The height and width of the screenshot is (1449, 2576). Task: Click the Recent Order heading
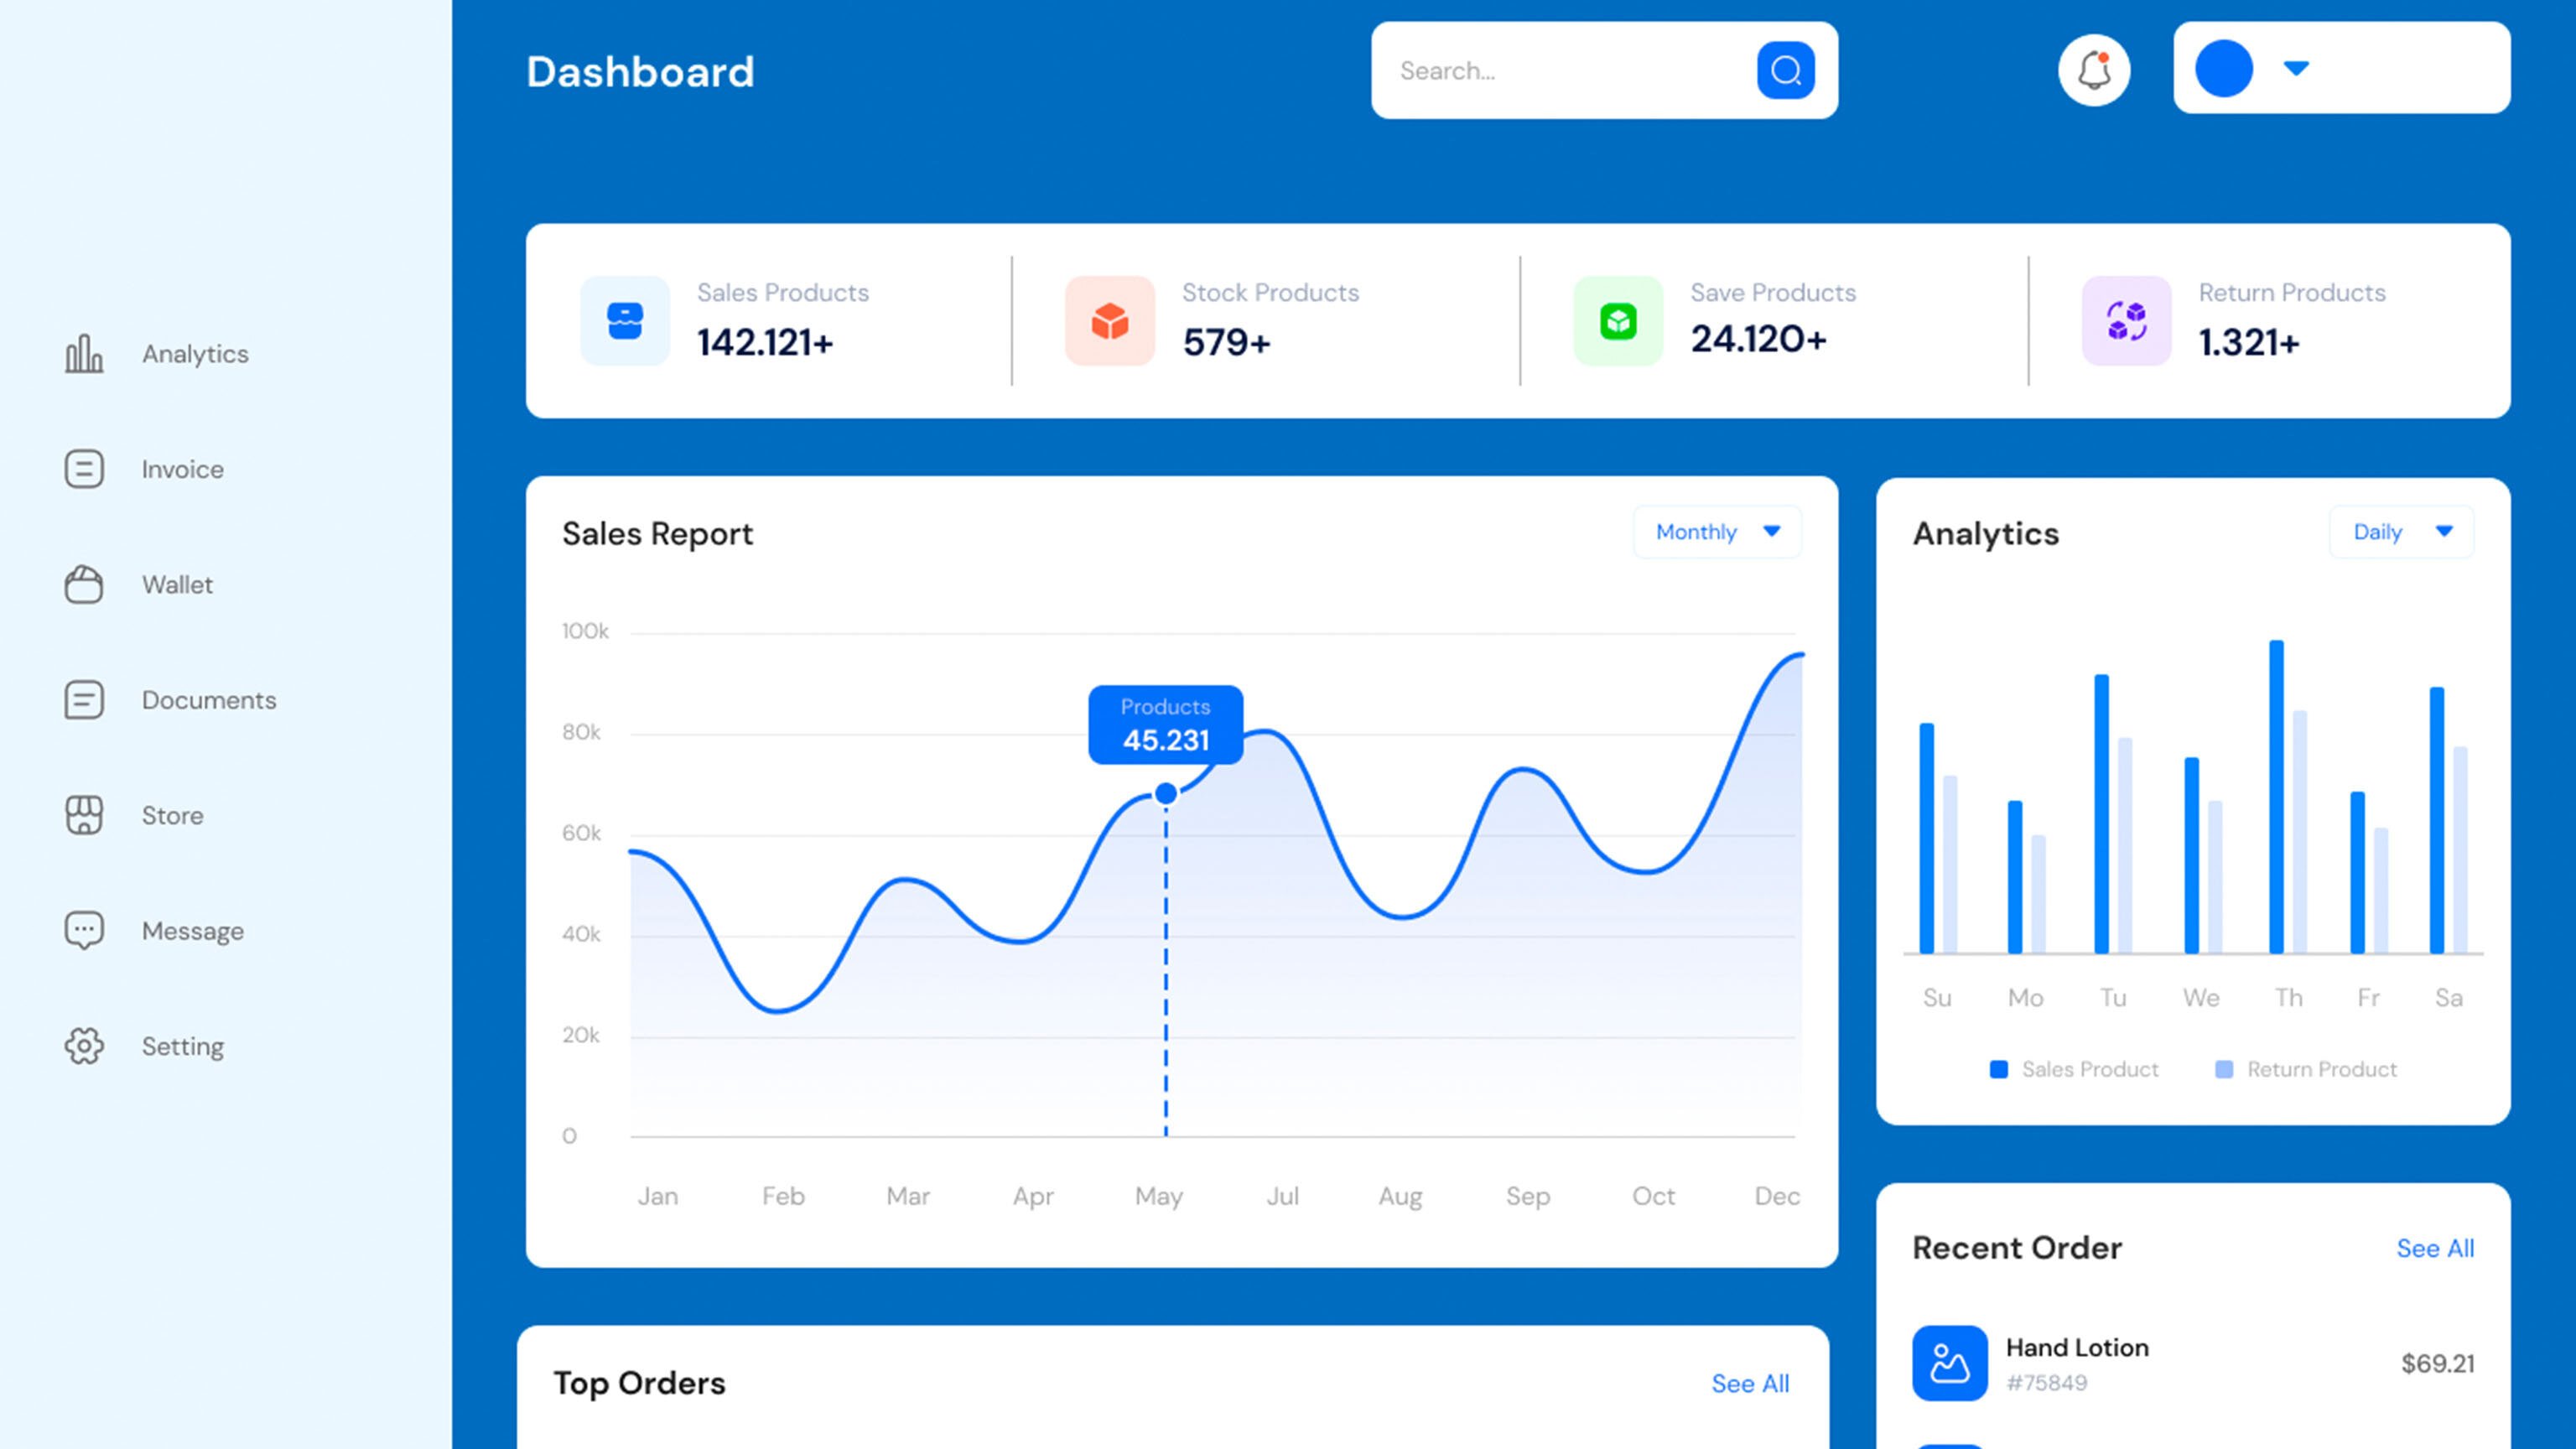pyautogui.click(x=2017, y=1248)
